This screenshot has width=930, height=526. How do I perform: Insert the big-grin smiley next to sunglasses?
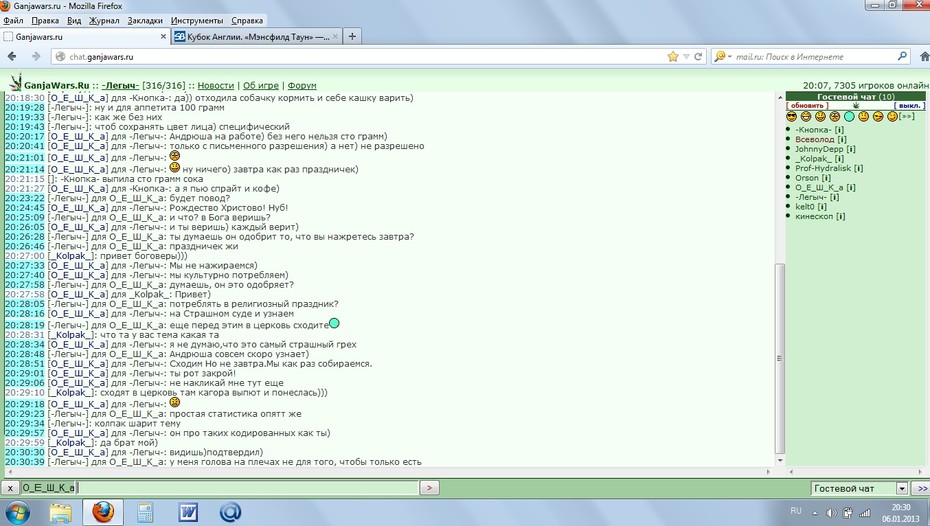(x=805, y=116)
